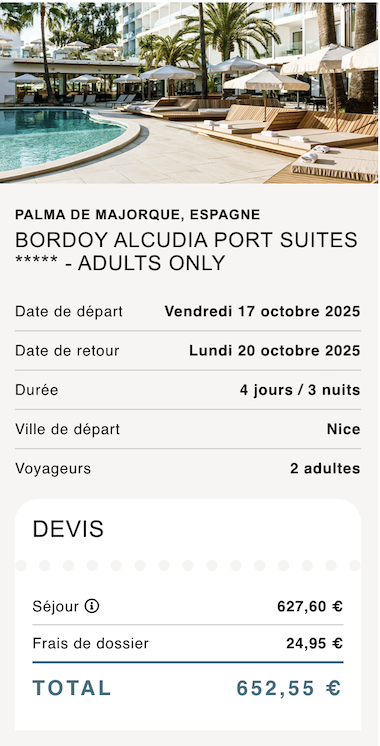Click the DEVIS heading

tap(68, 529)
